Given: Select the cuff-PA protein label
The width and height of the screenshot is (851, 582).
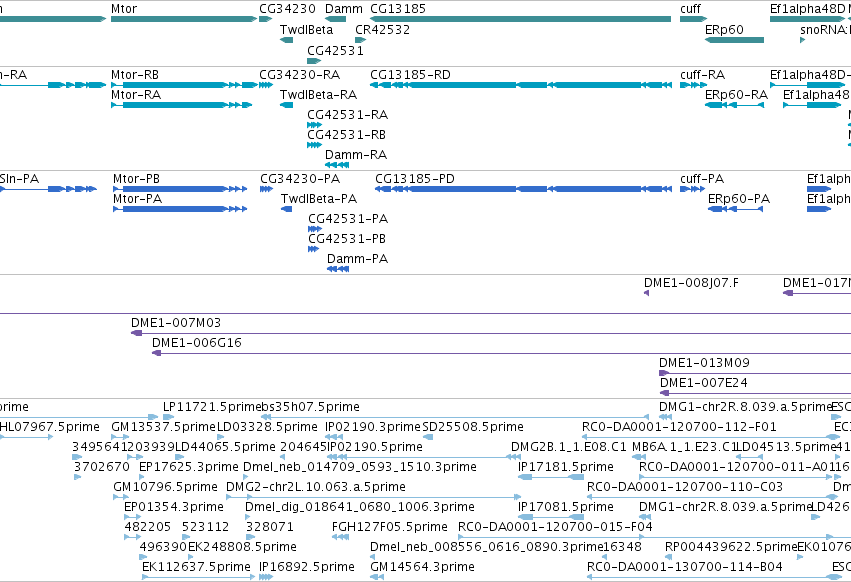Looking at the screenshot, I should coord(702,179).
